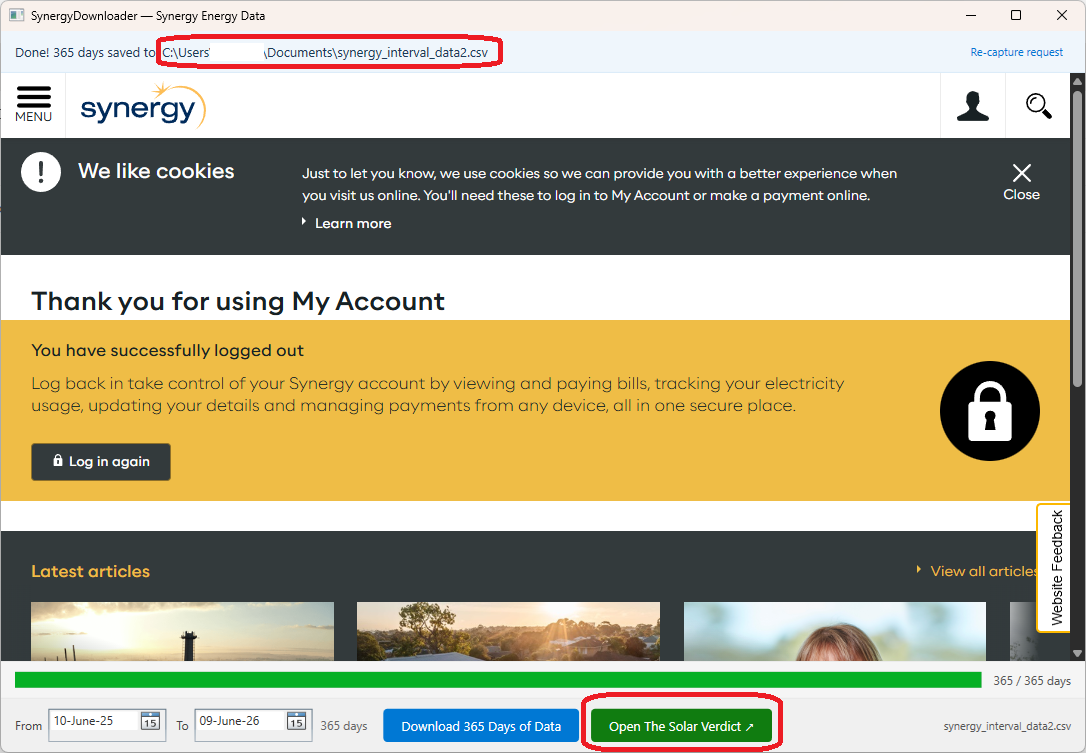Click the SynergyDownloader app icon in title bar
Viewport: 1086px width, 753px height.
point(17,15)
